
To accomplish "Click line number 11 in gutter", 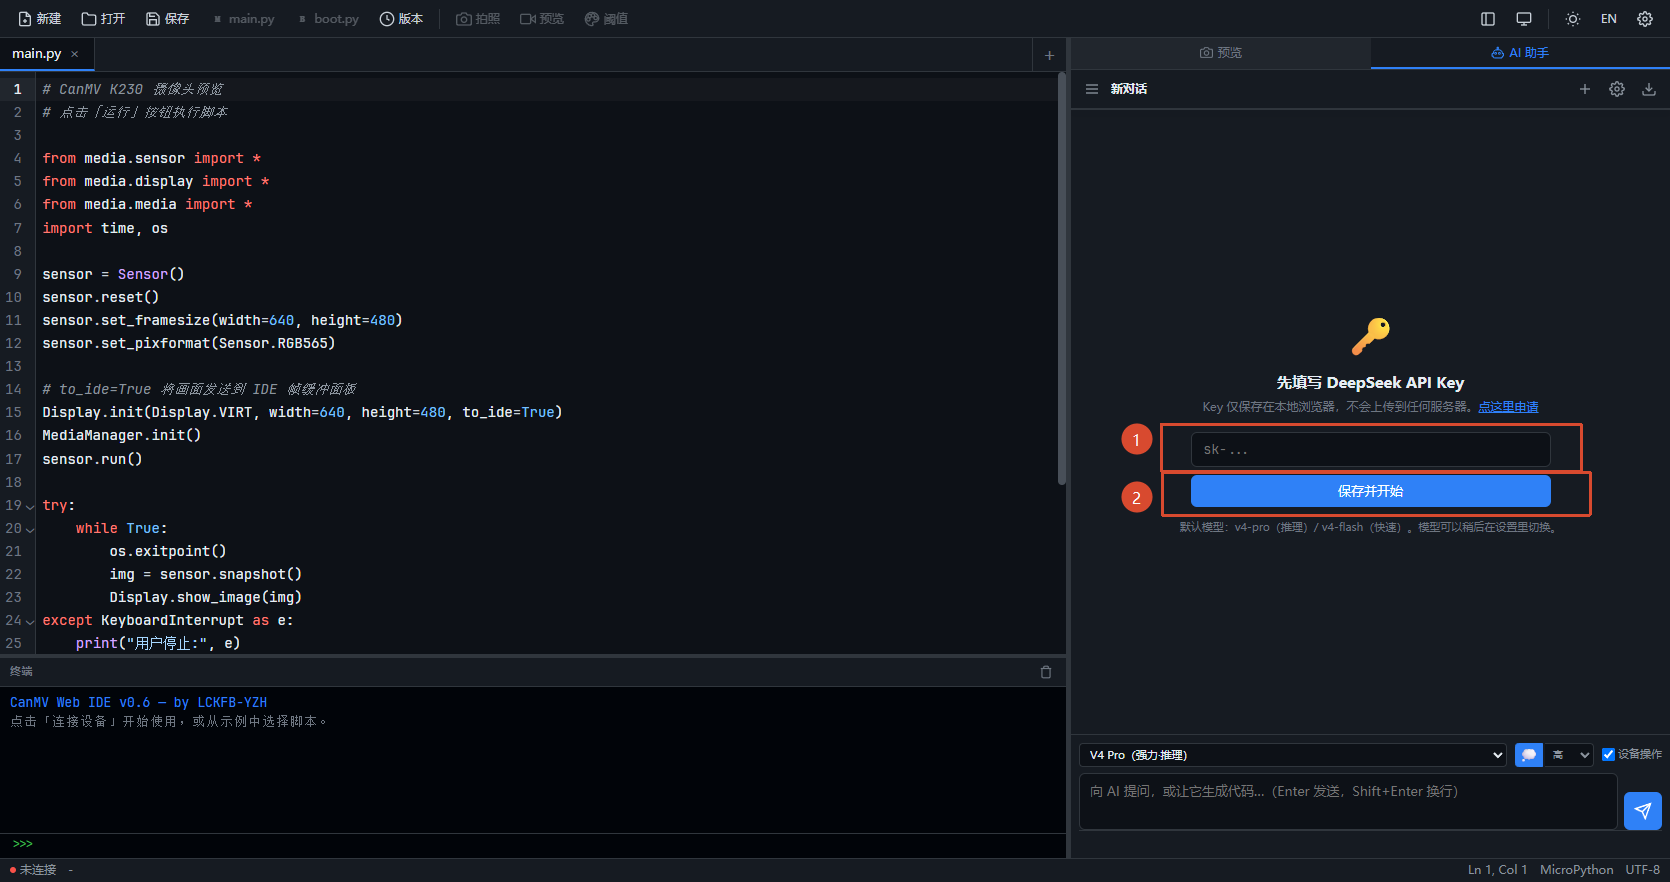I will 13,320.
